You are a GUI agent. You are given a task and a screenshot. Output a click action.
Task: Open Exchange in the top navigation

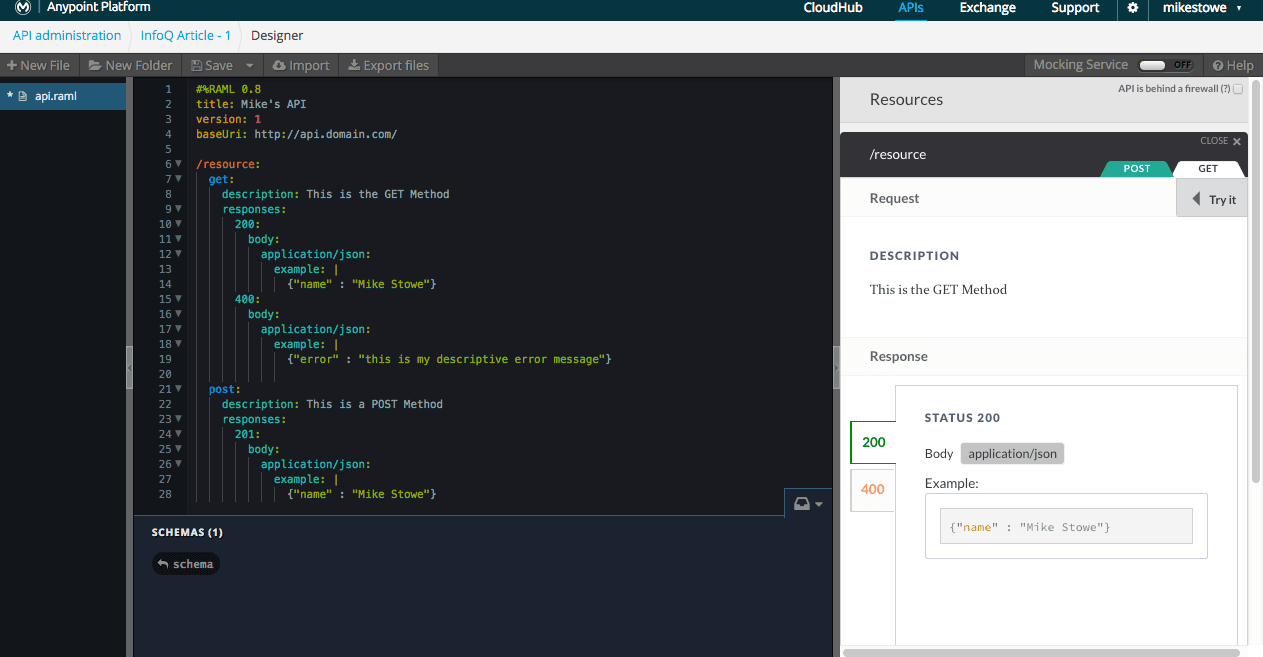987,8
